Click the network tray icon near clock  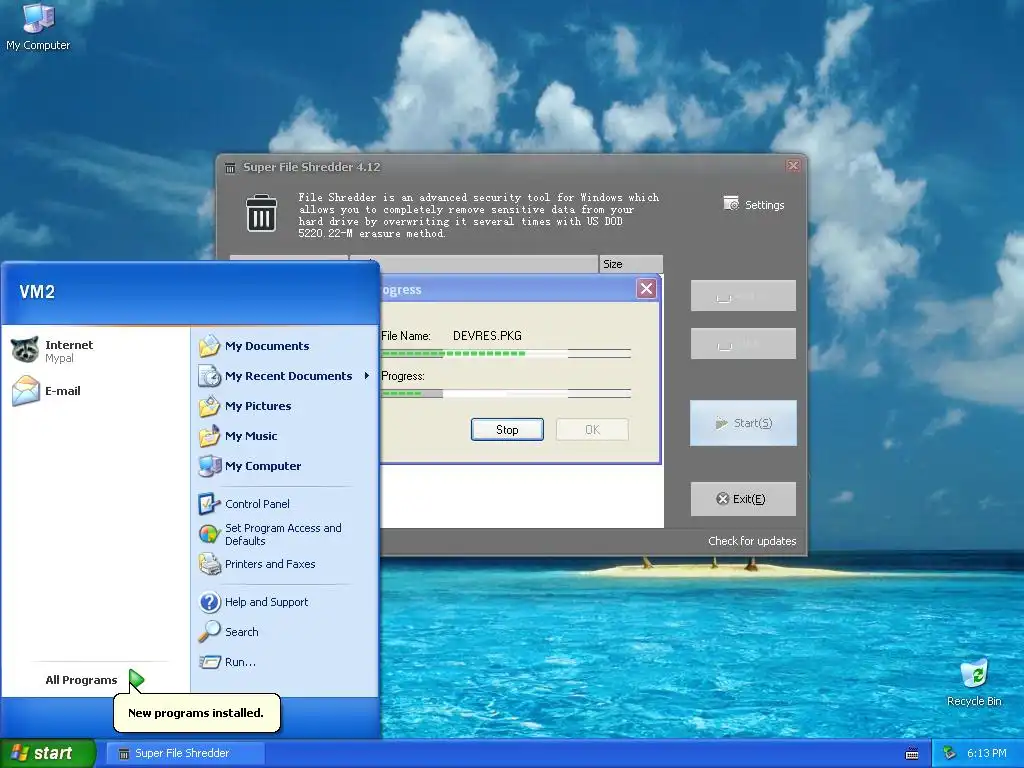click(949, 753)
